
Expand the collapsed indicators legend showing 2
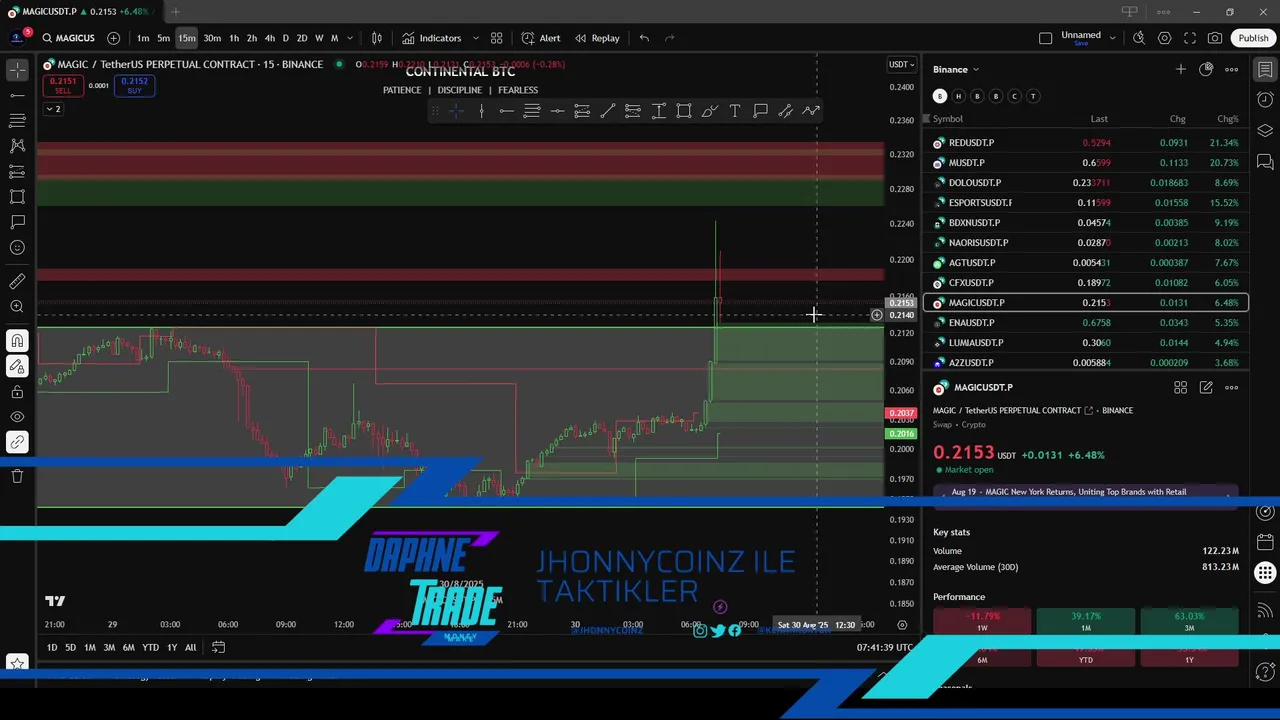[53, 109]
